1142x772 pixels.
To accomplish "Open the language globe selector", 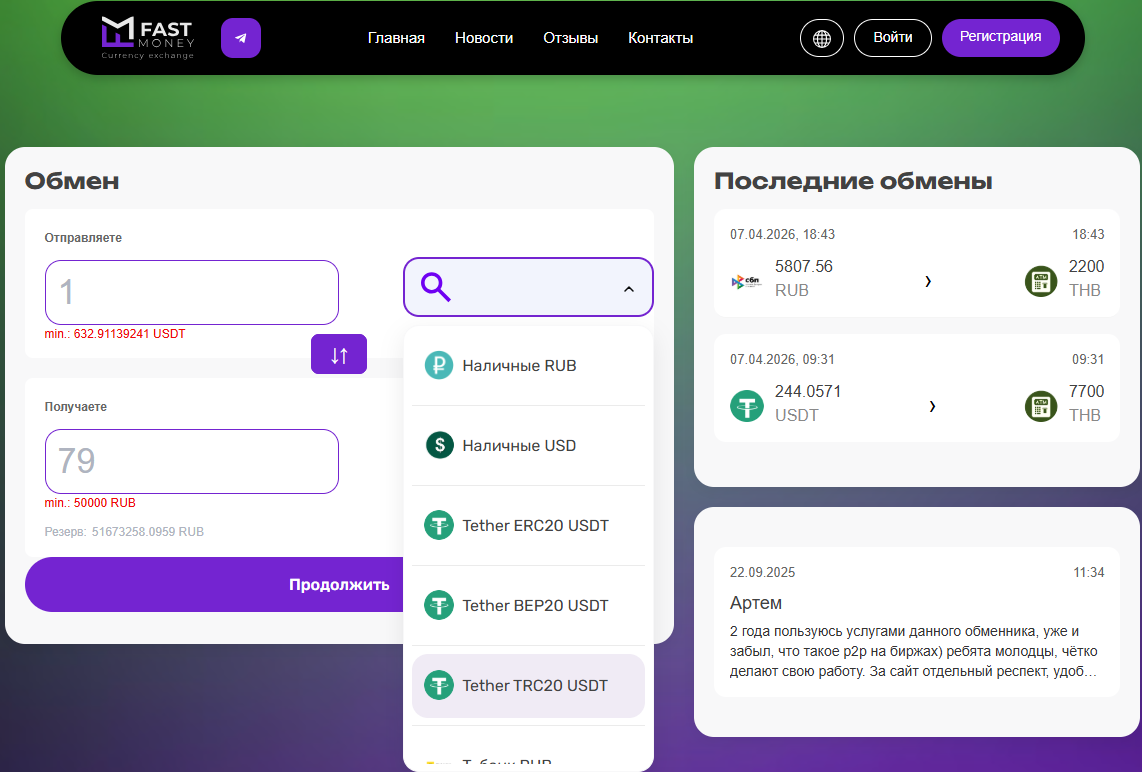I will pyautogui.click(x=822, y=38).
